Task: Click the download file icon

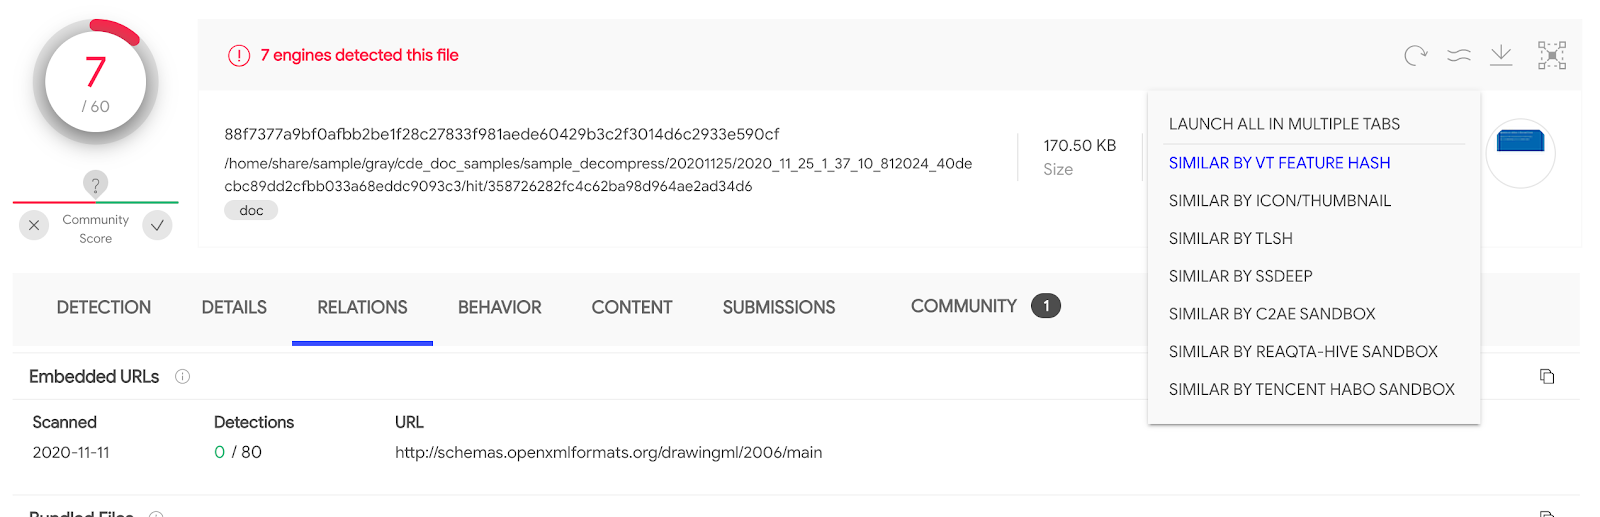Action: coord(1501,55)
